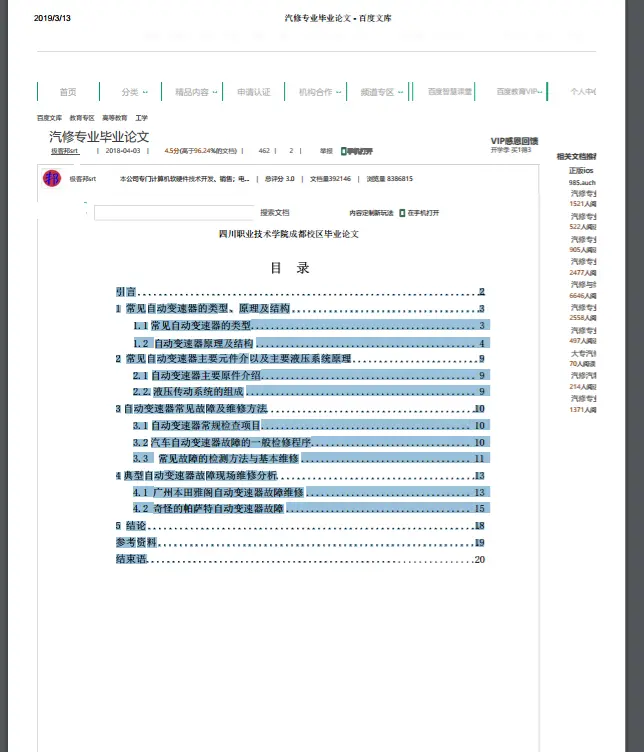The height and width of the screenshot is (752, 644).
Task: Go to the 首页 navigation tab
Action: tap(68, 92)
